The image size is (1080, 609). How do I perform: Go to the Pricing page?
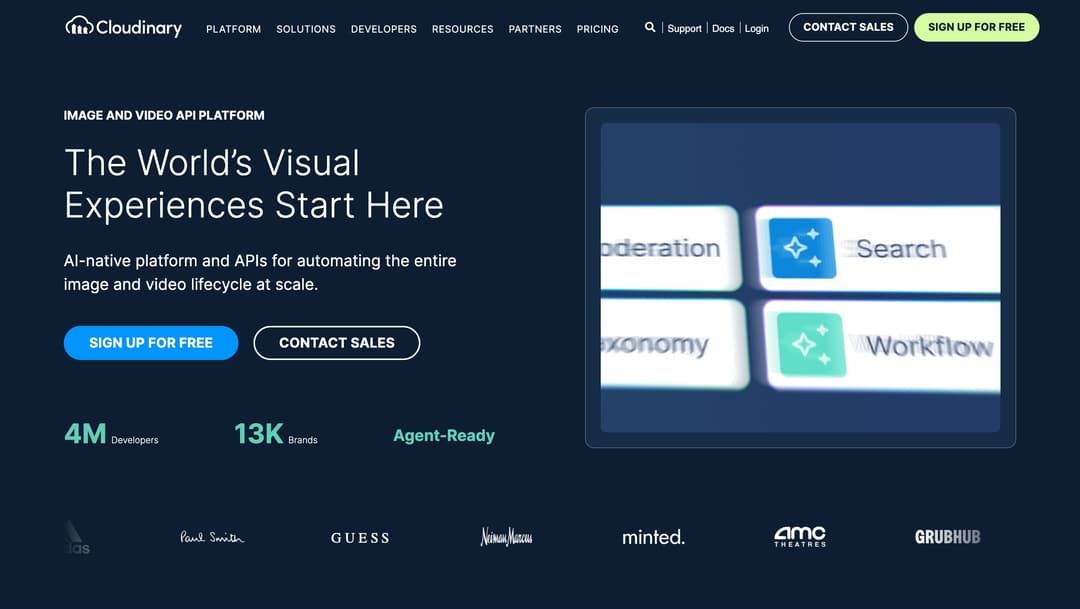(x=597, y=29)
